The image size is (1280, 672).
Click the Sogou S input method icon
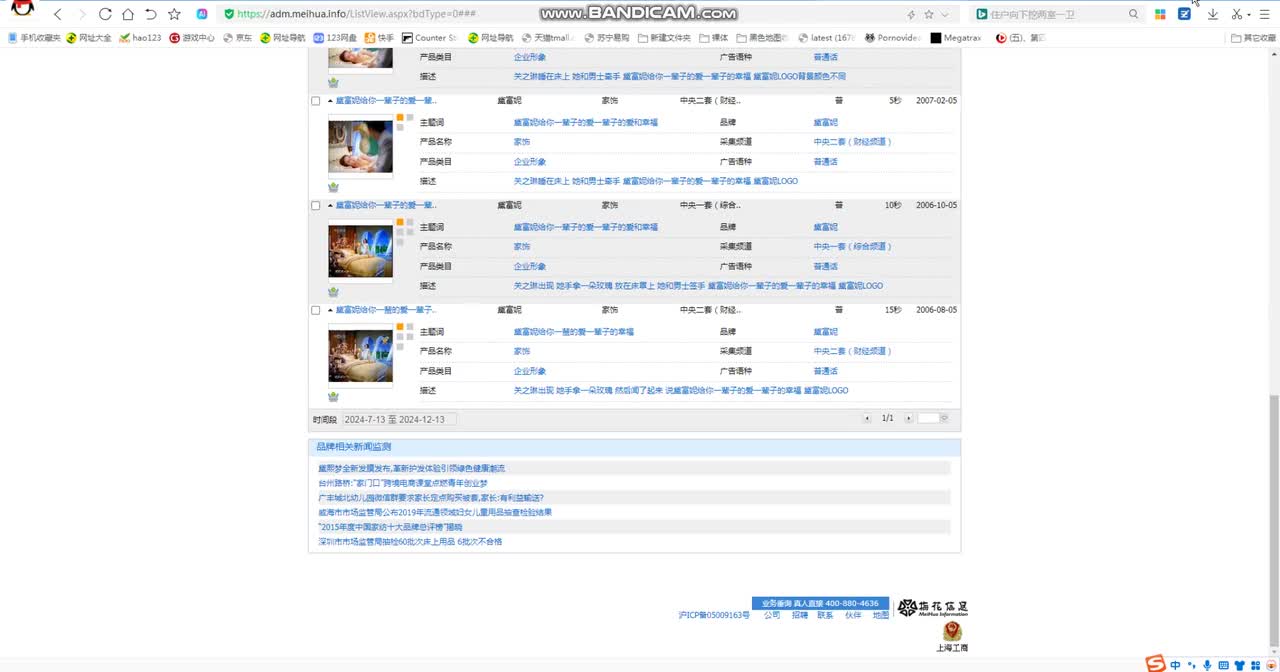point(1155,664)
